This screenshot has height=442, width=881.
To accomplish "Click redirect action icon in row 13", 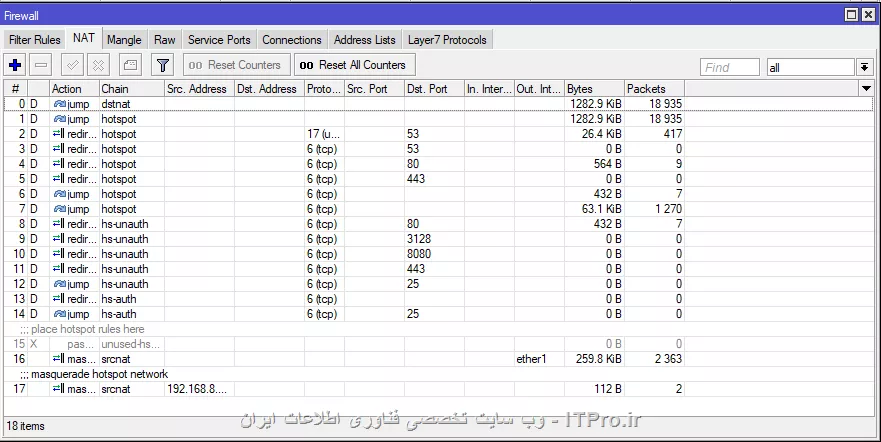I will point(58,299).
